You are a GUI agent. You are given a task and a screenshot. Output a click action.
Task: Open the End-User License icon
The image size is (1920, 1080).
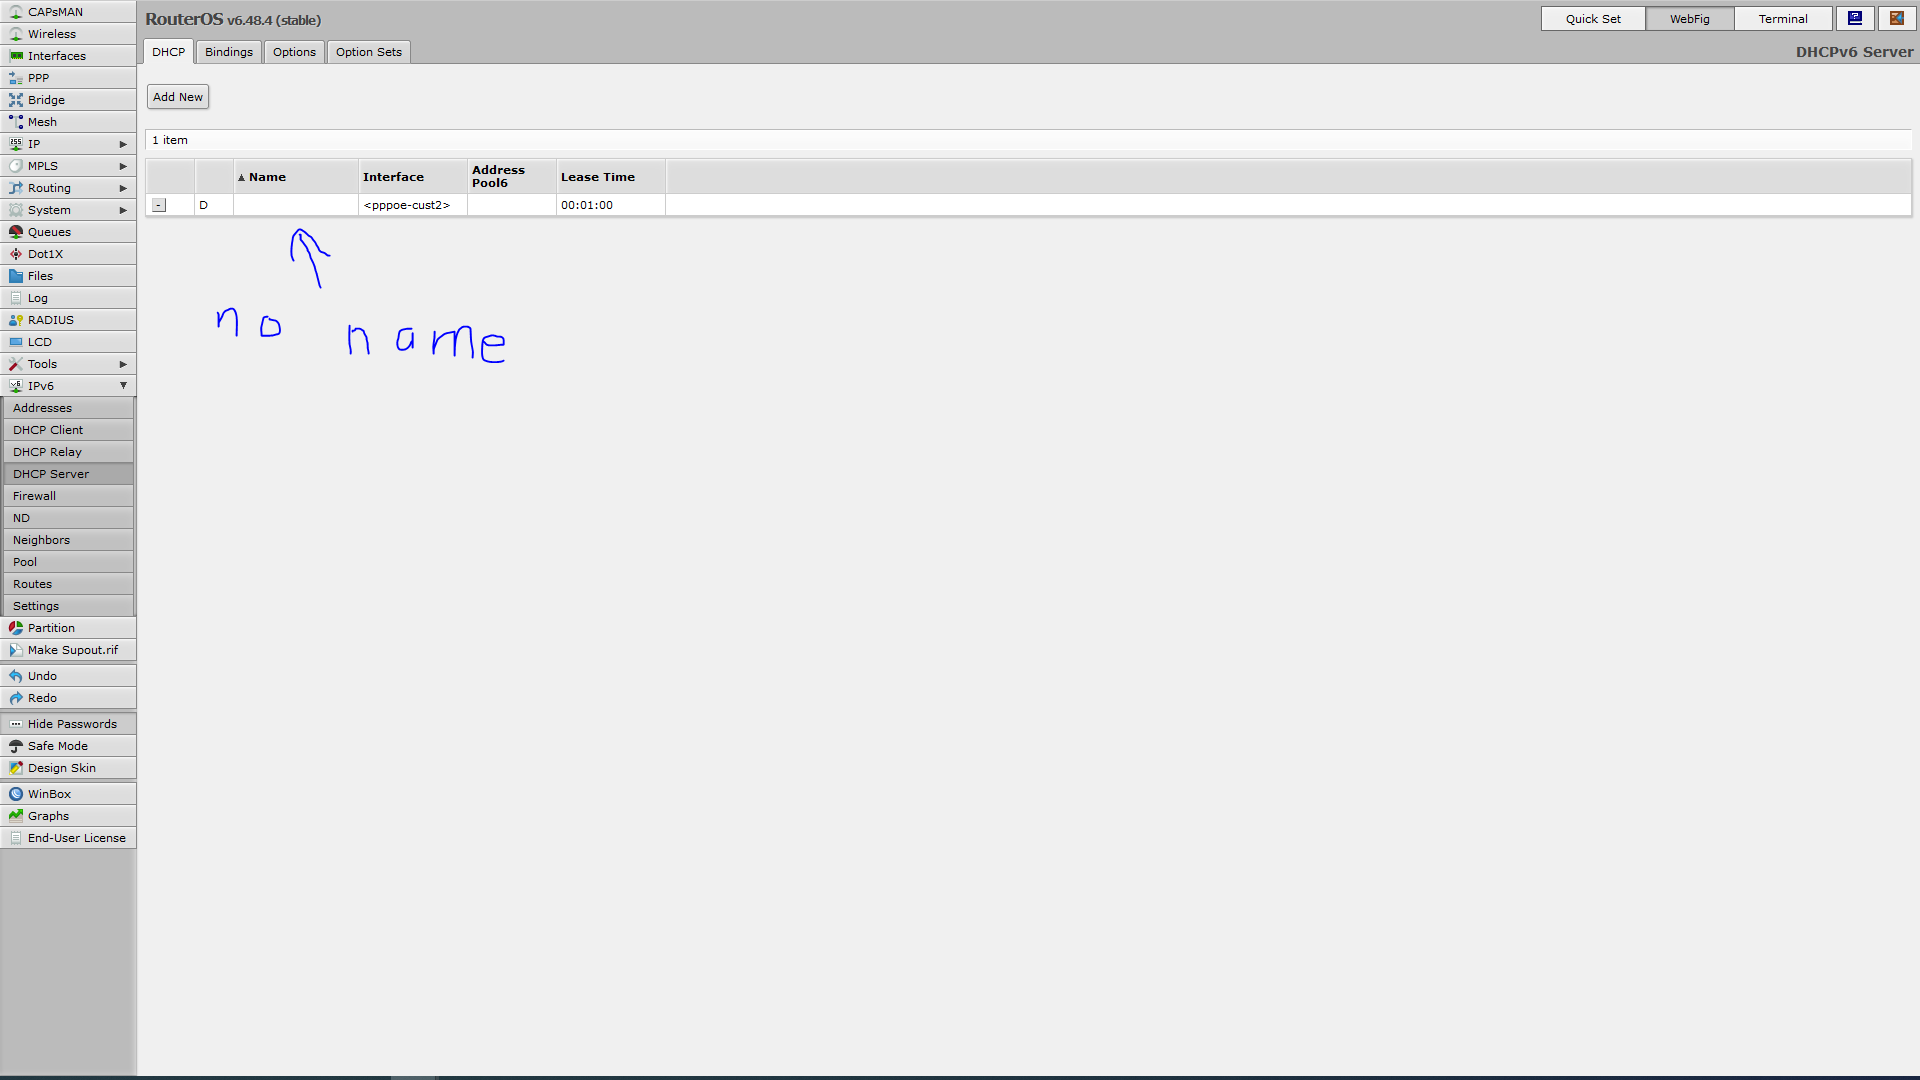(x=16, y=838)
